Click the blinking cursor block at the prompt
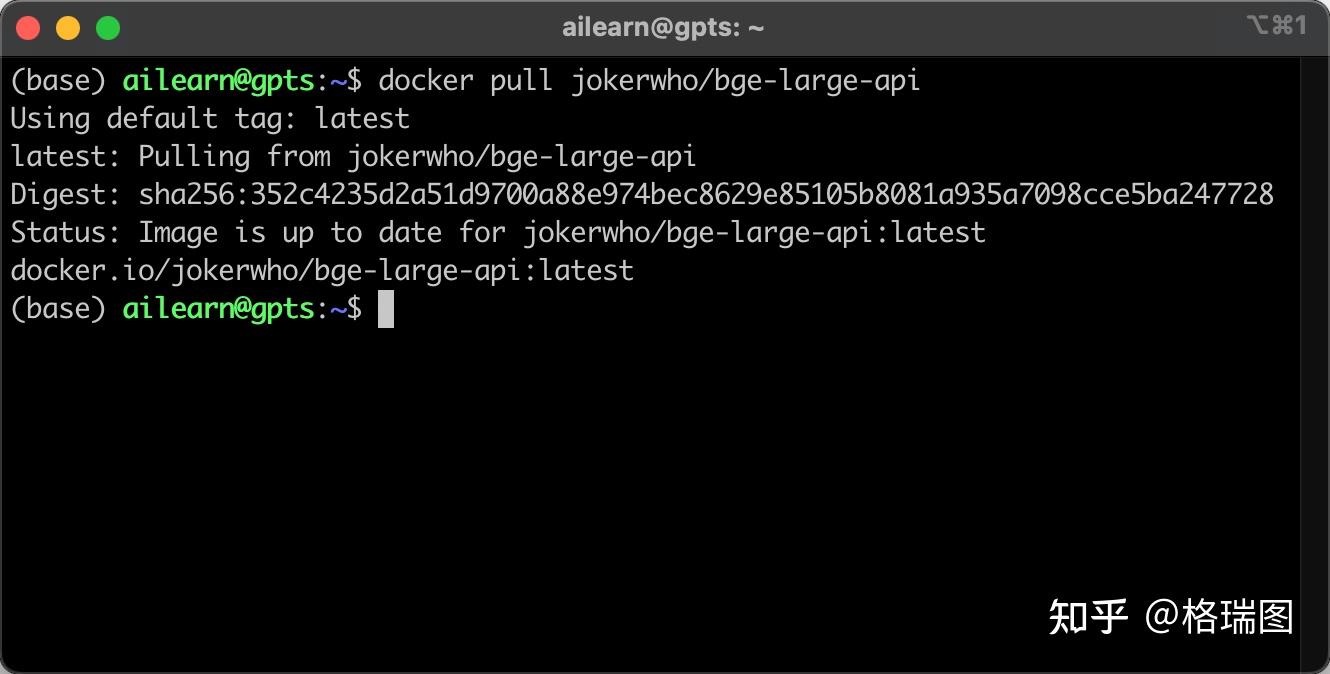The width and height of the screenshot is (1330, 674). click(386, 309)
